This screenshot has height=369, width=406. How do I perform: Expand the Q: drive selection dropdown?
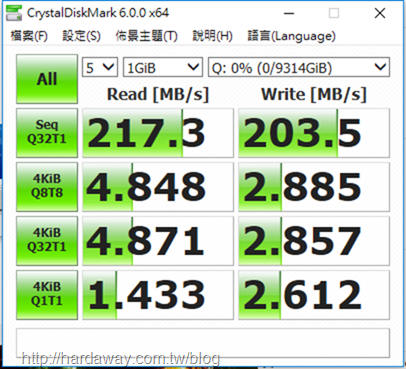[x=299, y=68]
